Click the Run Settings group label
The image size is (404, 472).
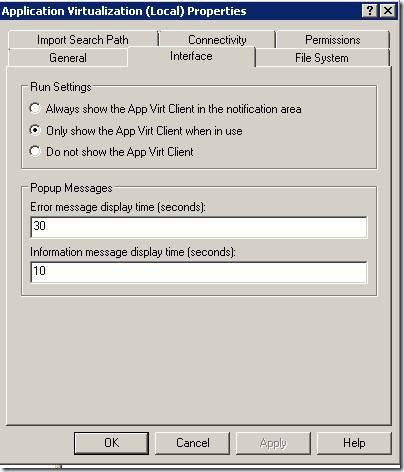coord(61,87)
